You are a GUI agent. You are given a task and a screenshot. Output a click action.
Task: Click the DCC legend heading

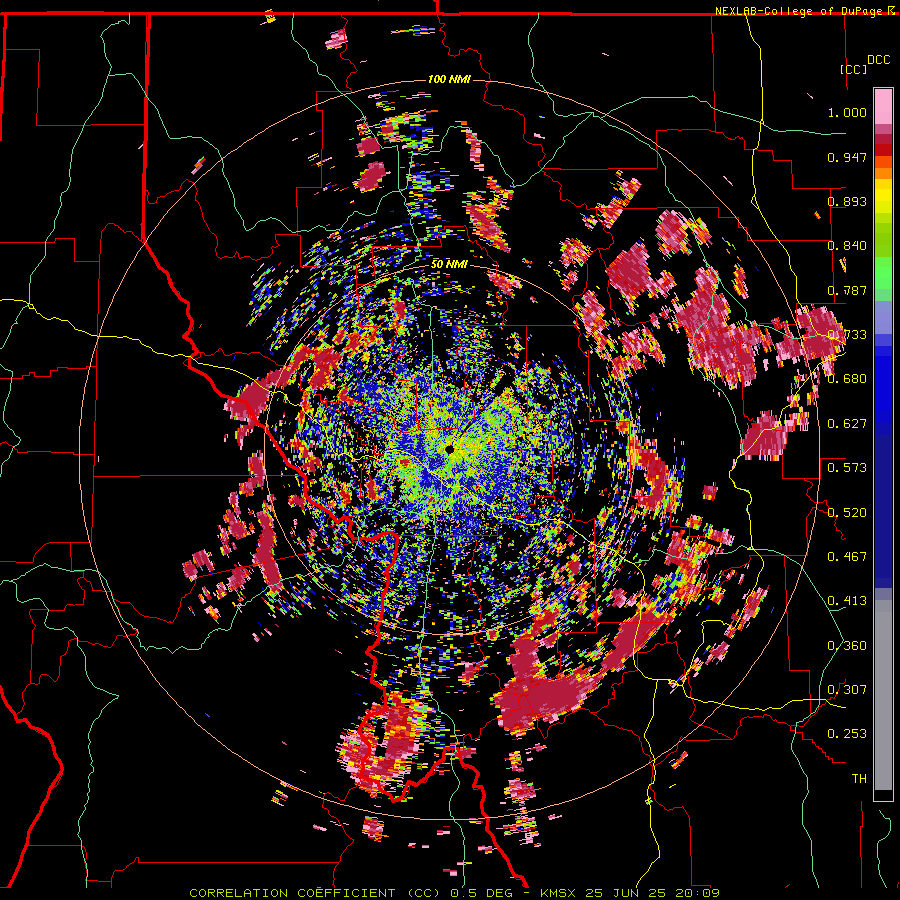[x=878, y=60]
